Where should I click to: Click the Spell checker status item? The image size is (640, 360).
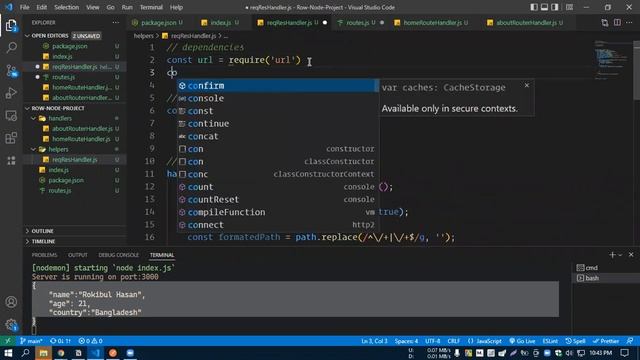coord(575,341)
